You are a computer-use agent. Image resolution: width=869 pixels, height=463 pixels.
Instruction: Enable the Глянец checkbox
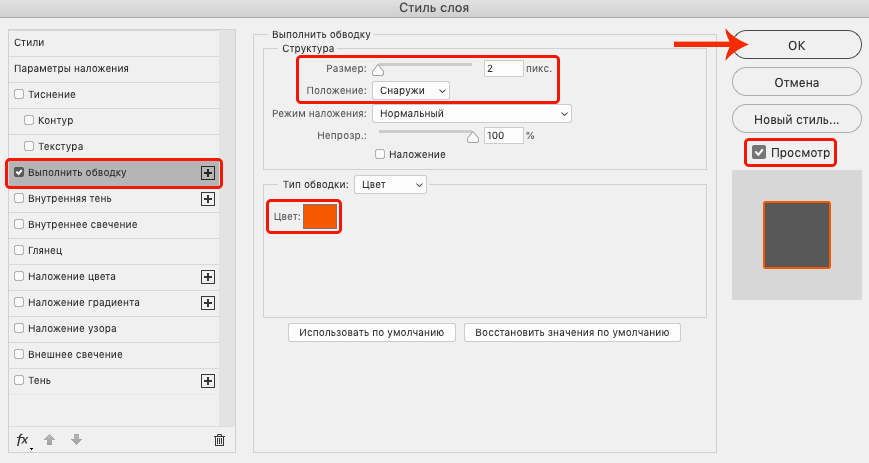19,251
